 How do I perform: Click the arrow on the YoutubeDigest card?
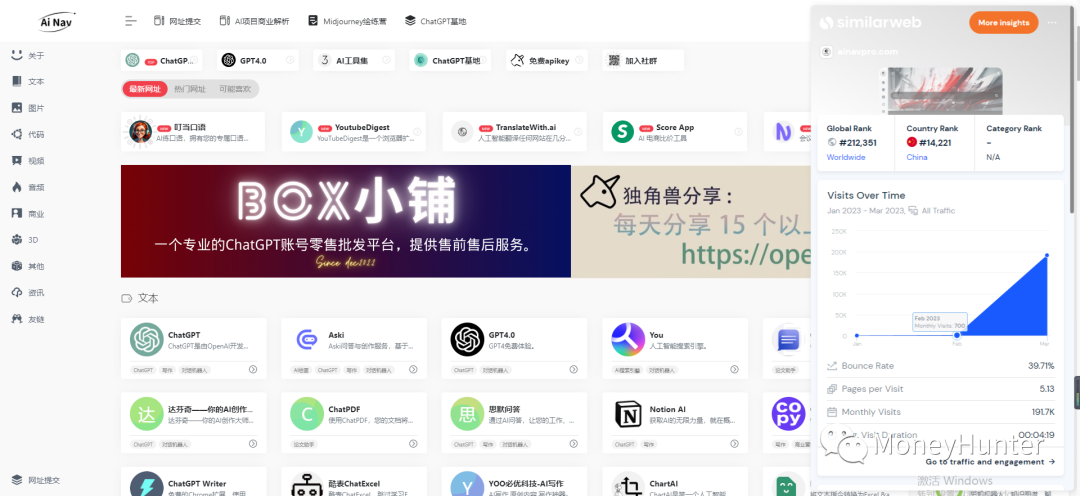(x=417, y=132)
